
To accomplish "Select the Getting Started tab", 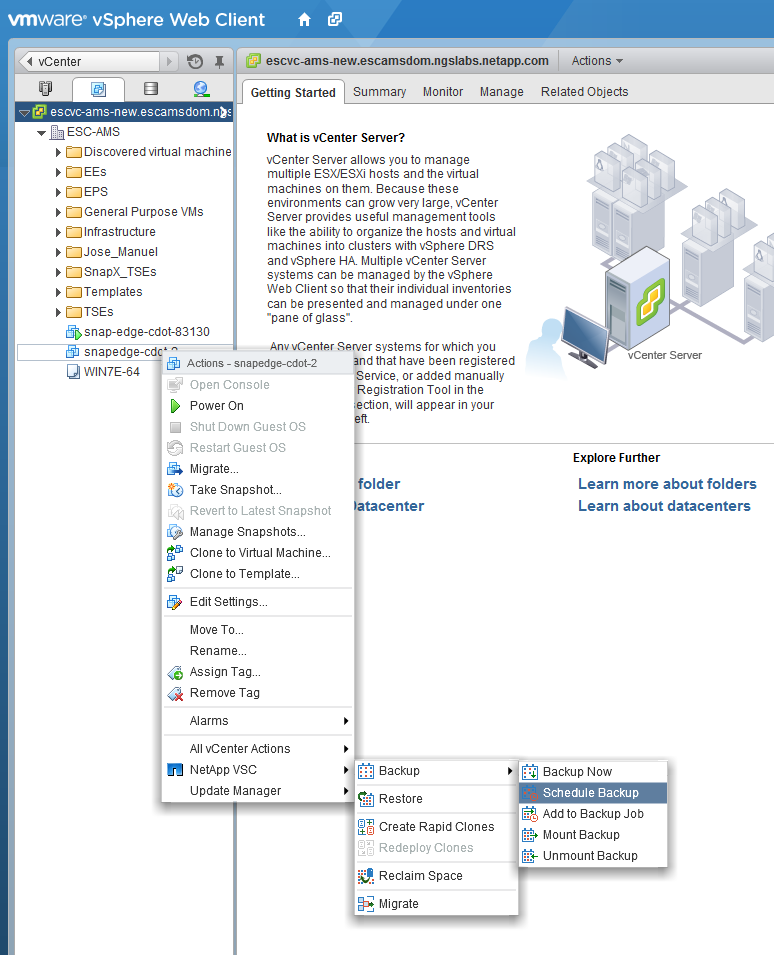I will (293, 93).
